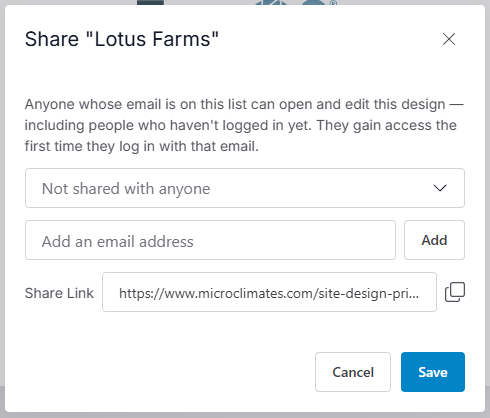Place the cursor in the email address input
Screen dimensions: 490x418
coord(210,240)
